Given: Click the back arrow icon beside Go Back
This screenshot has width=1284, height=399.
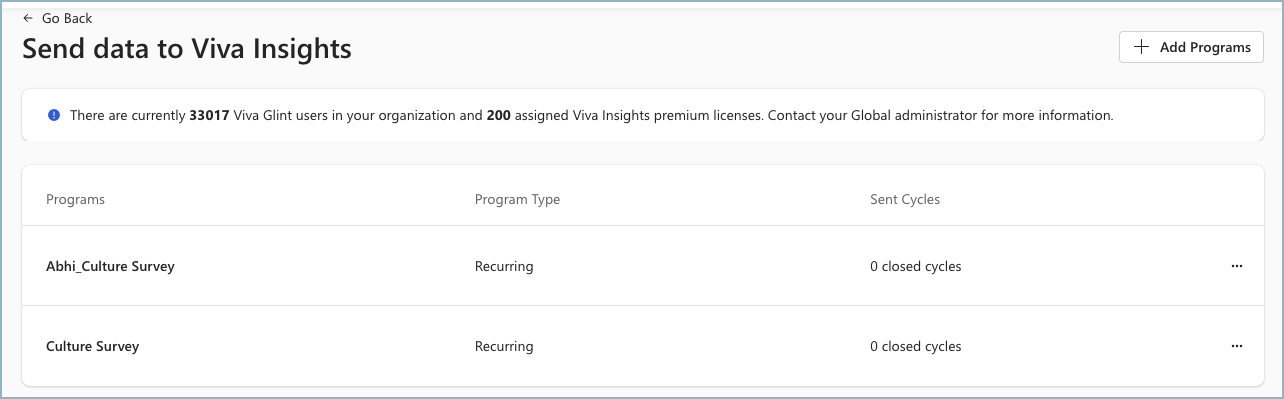Looking at the screenshot, I should pos(28,18).
